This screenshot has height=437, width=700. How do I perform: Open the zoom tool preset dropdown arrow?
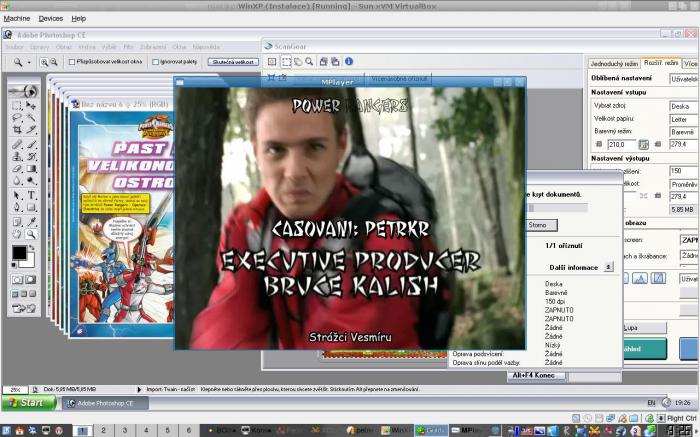[x=29, y=62]
